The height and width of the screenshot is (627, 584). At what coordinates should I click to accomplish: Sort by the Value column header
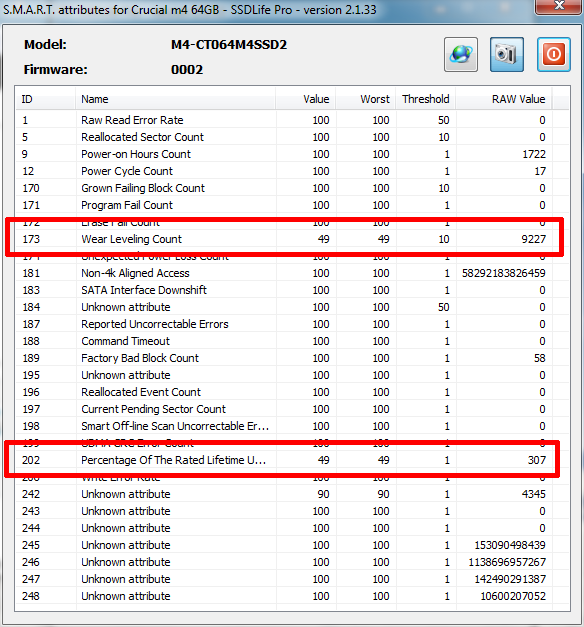tap(306, 99)
